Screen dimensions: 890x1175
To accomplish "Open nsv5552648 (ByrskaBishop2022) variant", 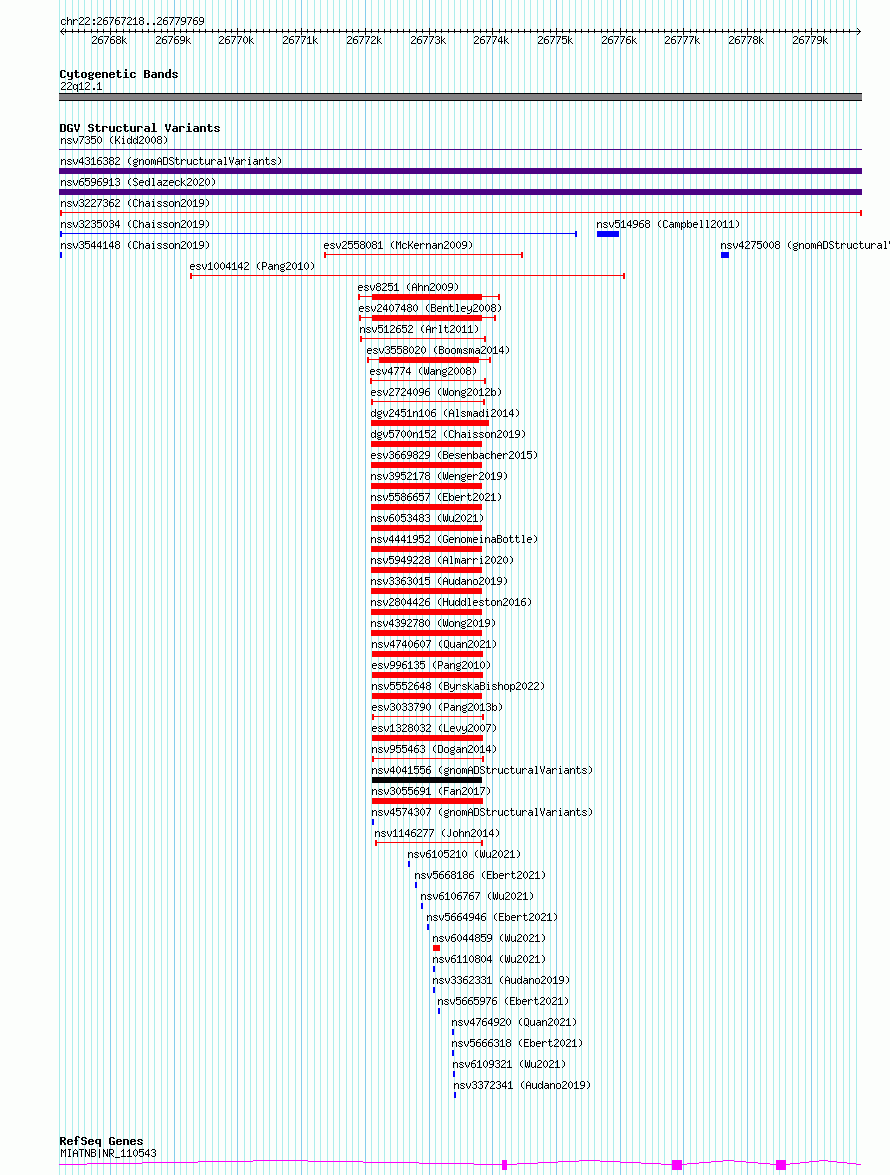I will (458, 686).
